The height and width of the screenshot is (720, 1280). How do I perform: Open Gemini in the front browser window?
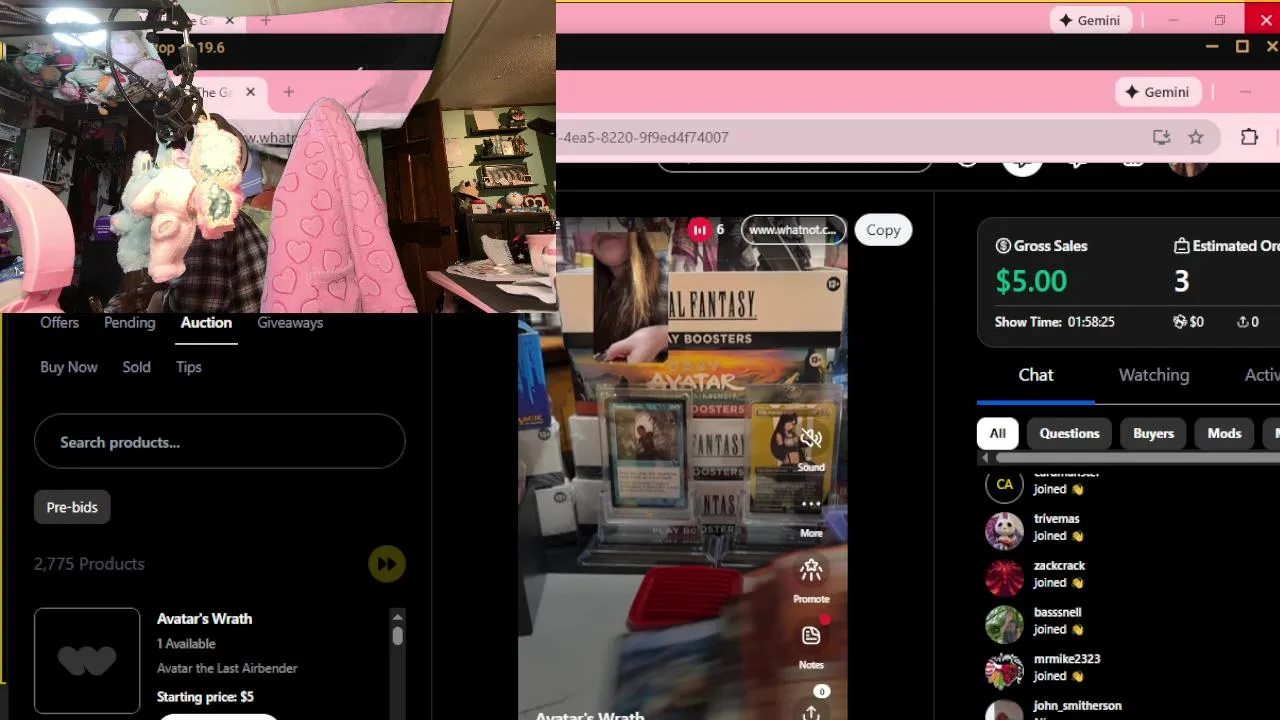tap(1157, 92)
